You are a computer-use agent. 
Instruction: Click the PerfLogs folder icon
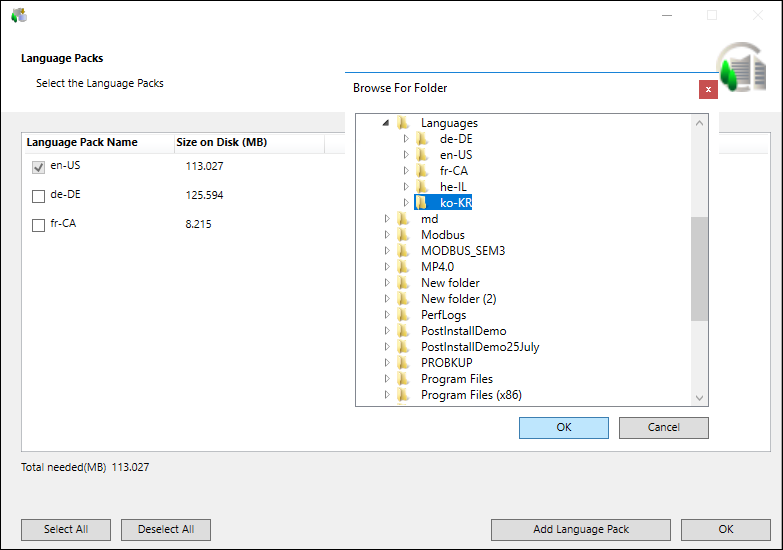pyautogui.click(x=403, y=315)
